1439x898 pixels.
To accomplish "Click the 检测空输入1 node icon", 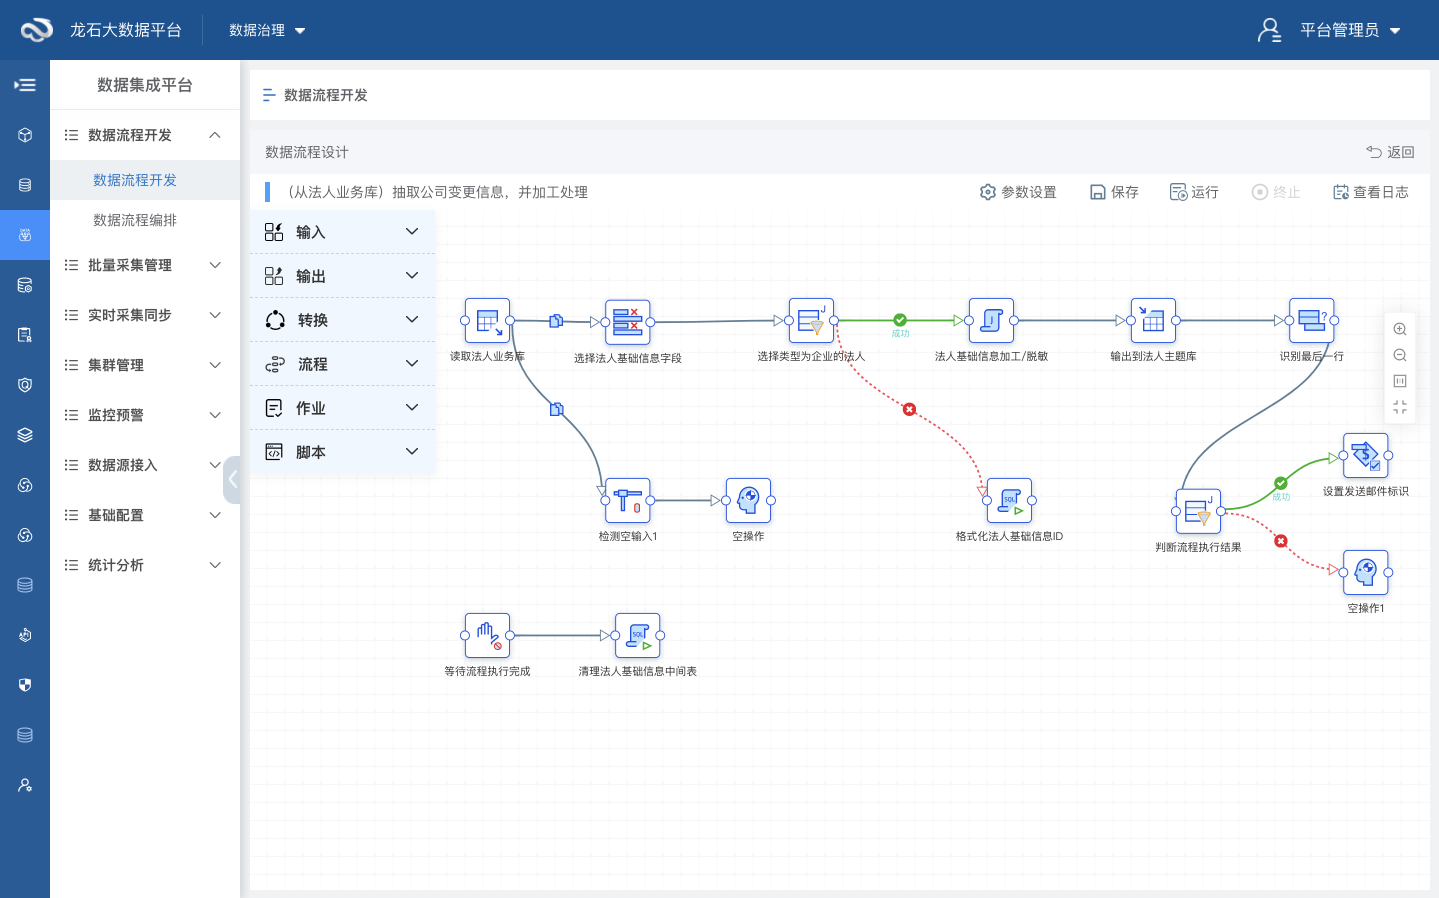I will [x=628, y=500].
